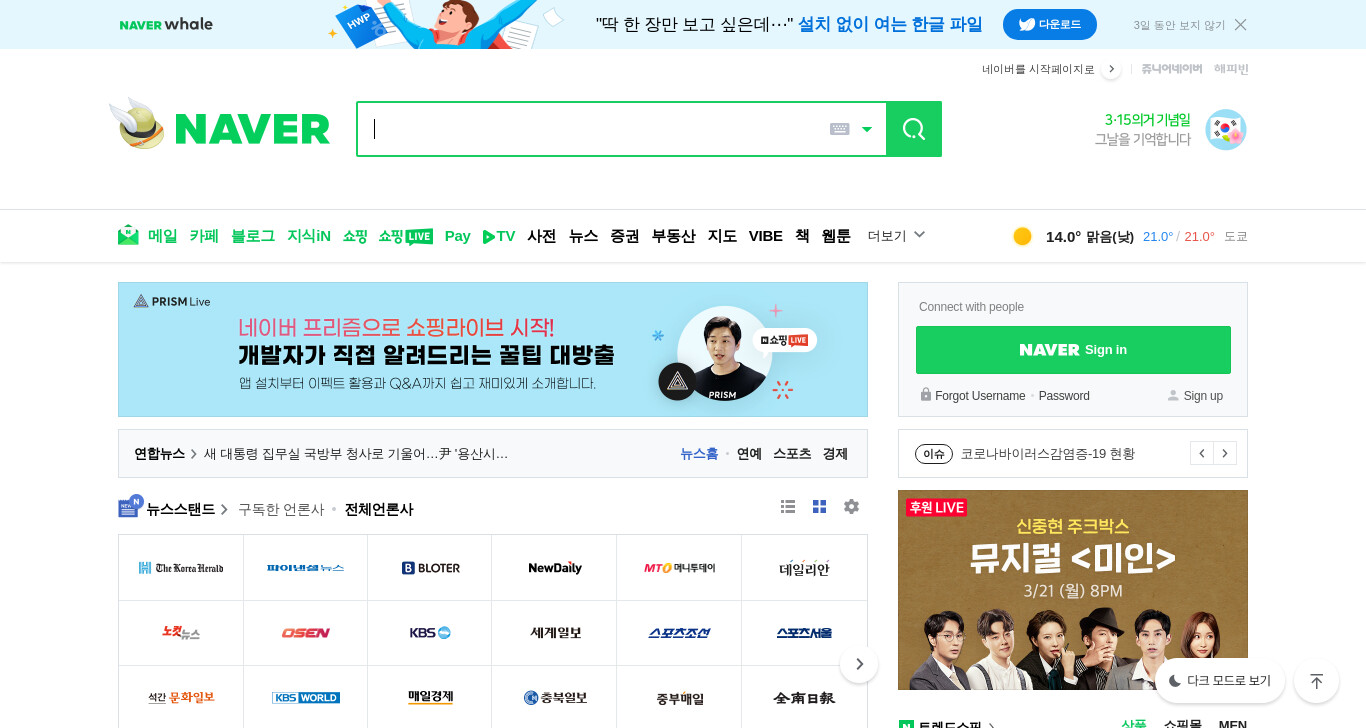Open the 지도 map menu item
Viewport: 1366px width, 728px height.
coord(722,236)
